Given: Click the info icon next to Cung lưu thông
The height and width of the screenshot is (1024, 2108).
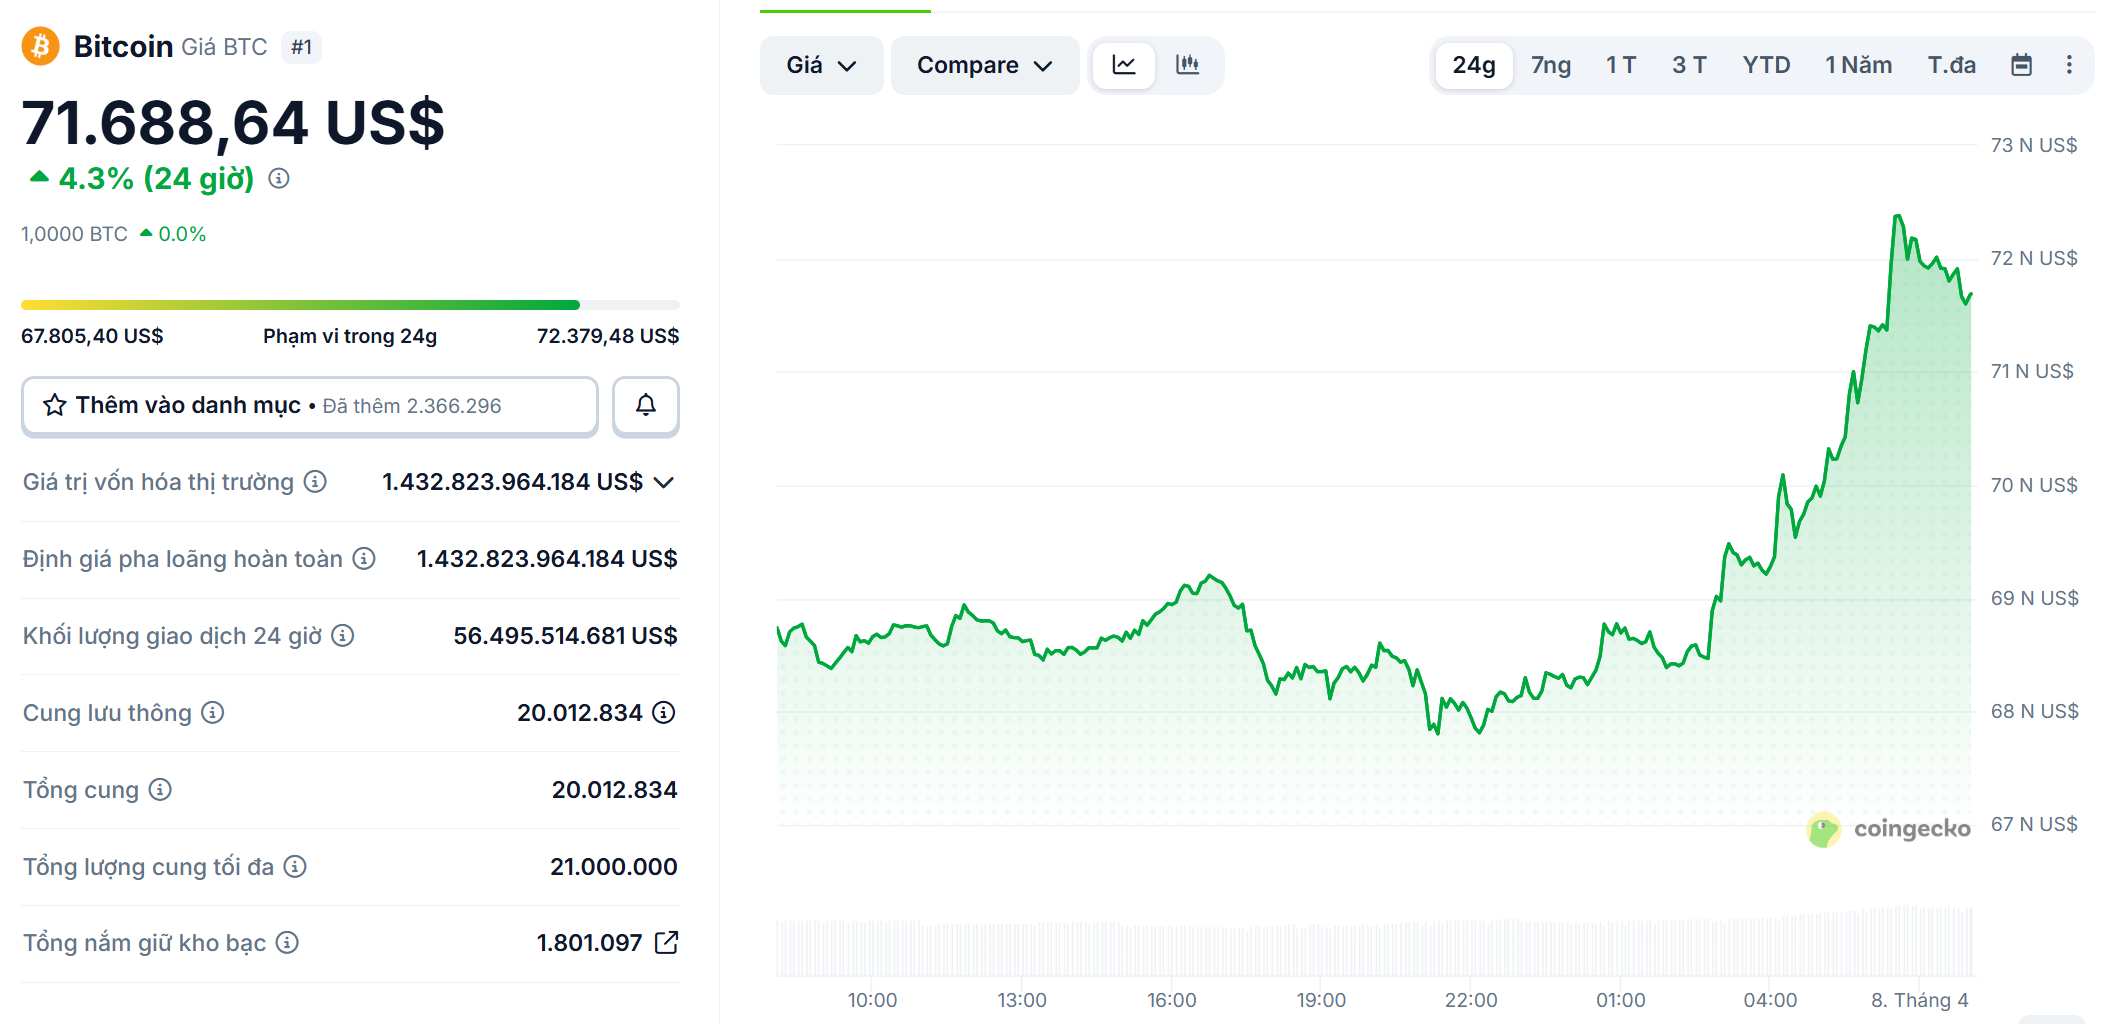Looking at the screenshot, I should [211, 713].
